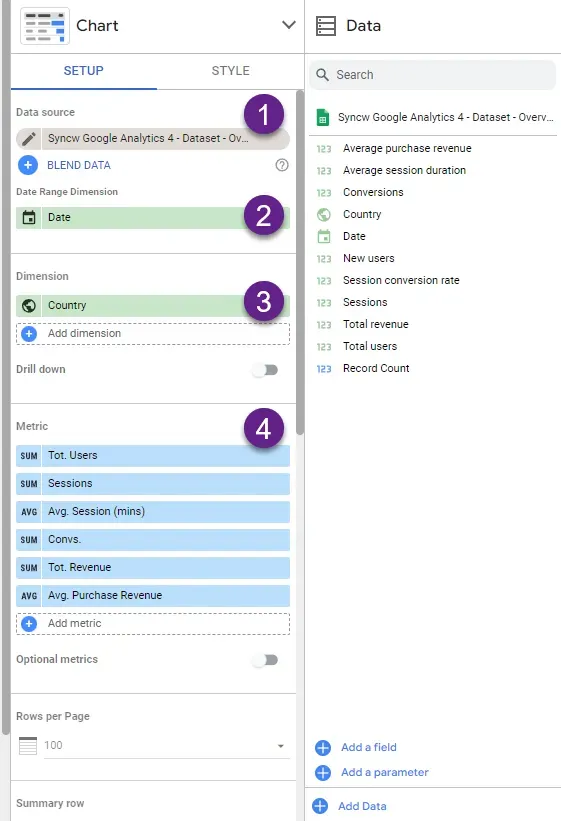Click the Search fields input box
This screenshot has height=821, width=561.
tap(433, 75)
